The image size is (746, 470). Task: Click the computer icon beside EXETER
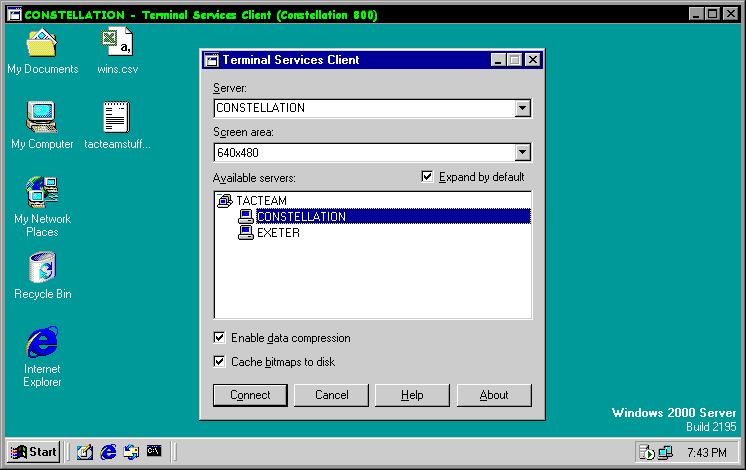pos(245,233)
